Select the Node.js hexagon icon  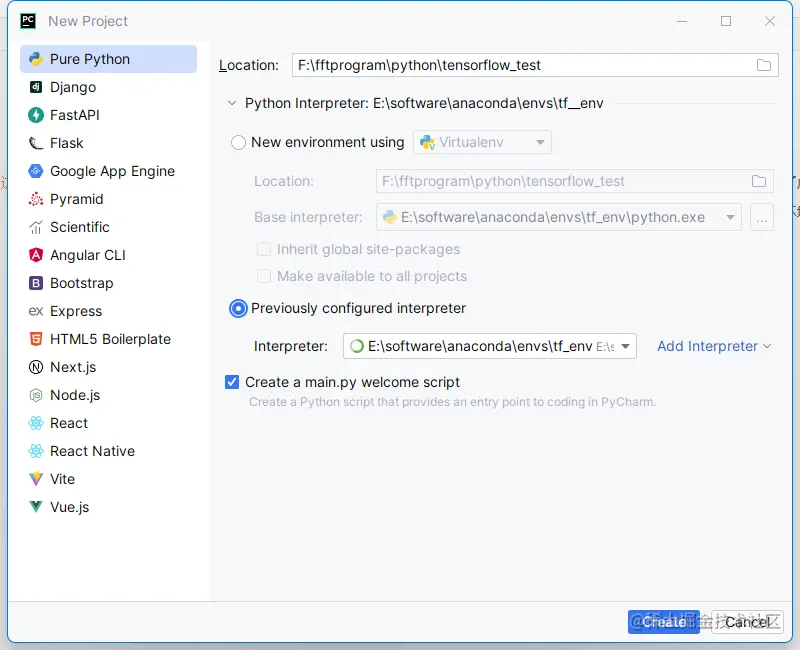coord(36,395)
